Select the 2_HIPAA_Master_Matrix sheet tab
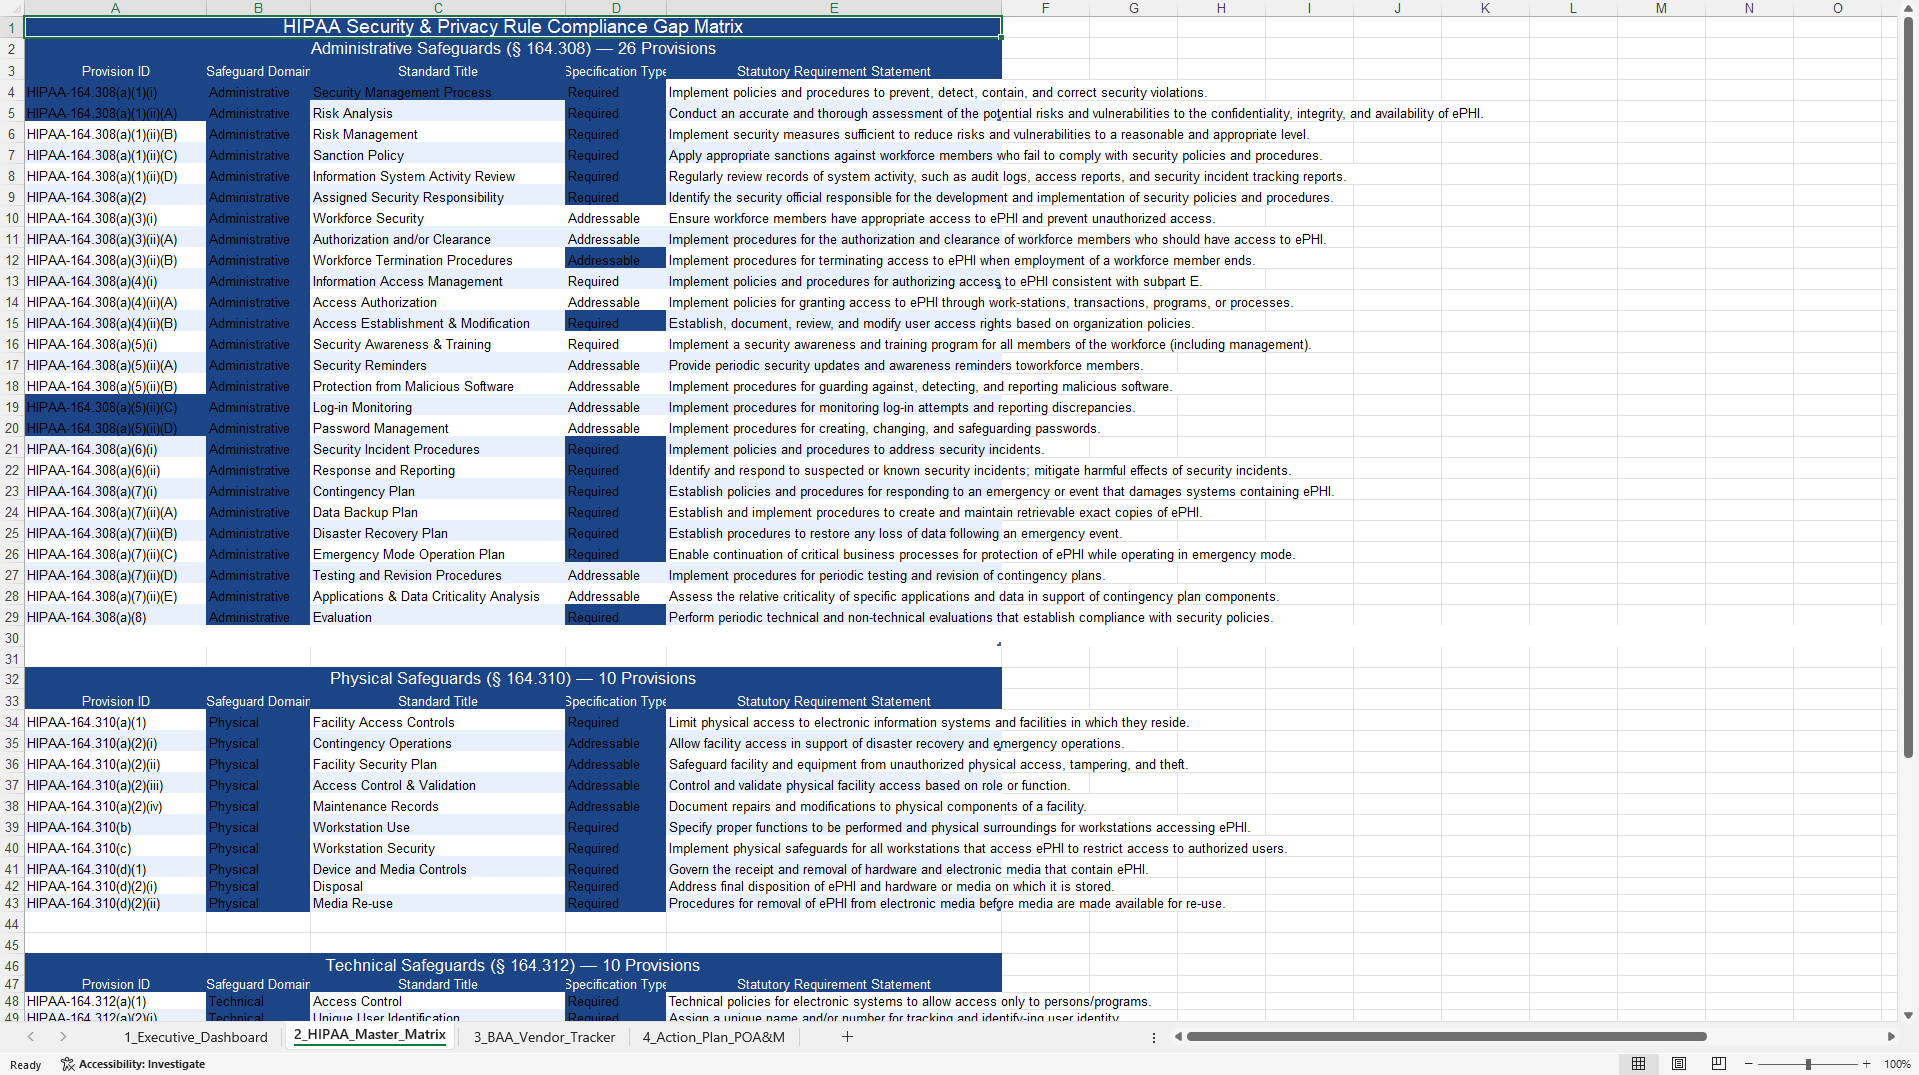Viewport: 1919px width, 1075px height. click(x=370, y=1035)
